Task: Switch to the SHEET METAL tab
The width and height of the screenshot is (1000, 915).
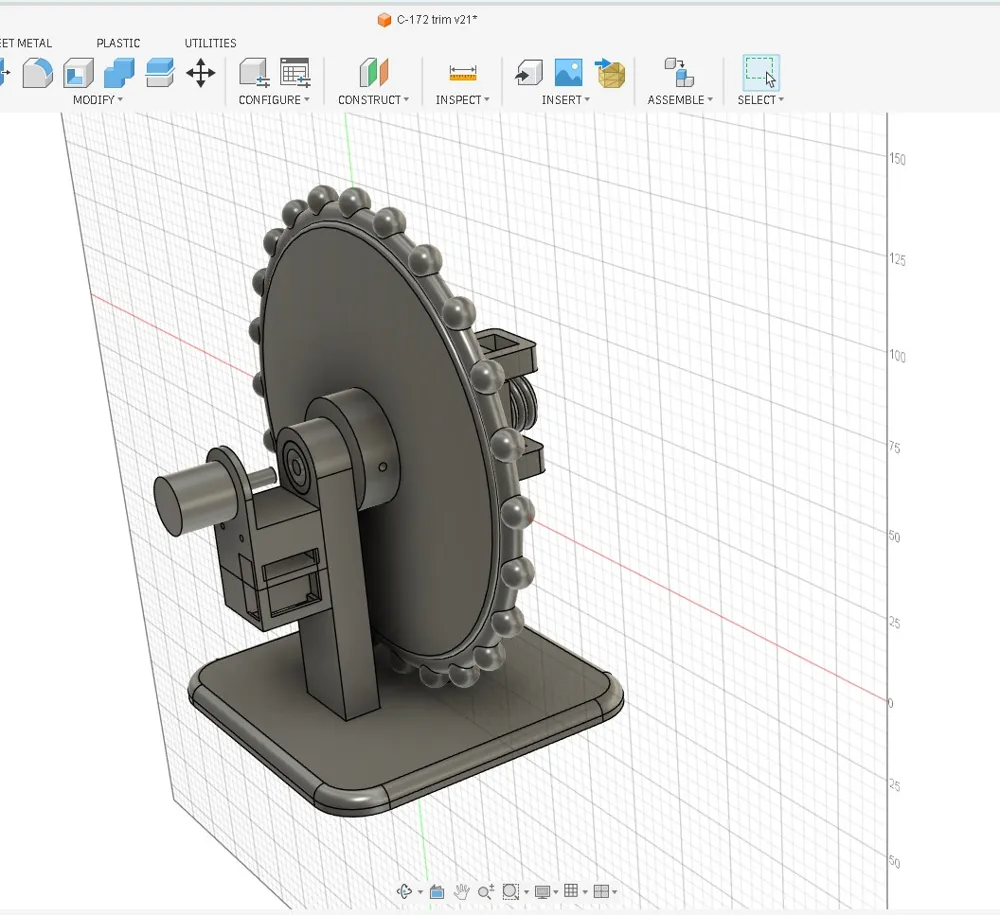Action: (x=26, y=43)
